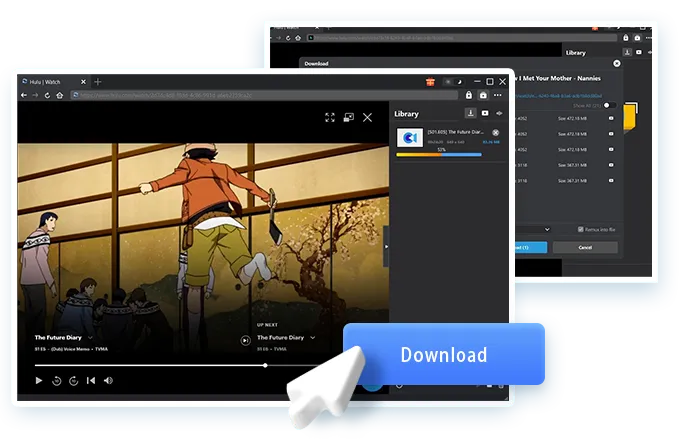Mute the video with the volume icon
Image resolution: width=686 pixels, height=439 pixels.
pos(108,380)
